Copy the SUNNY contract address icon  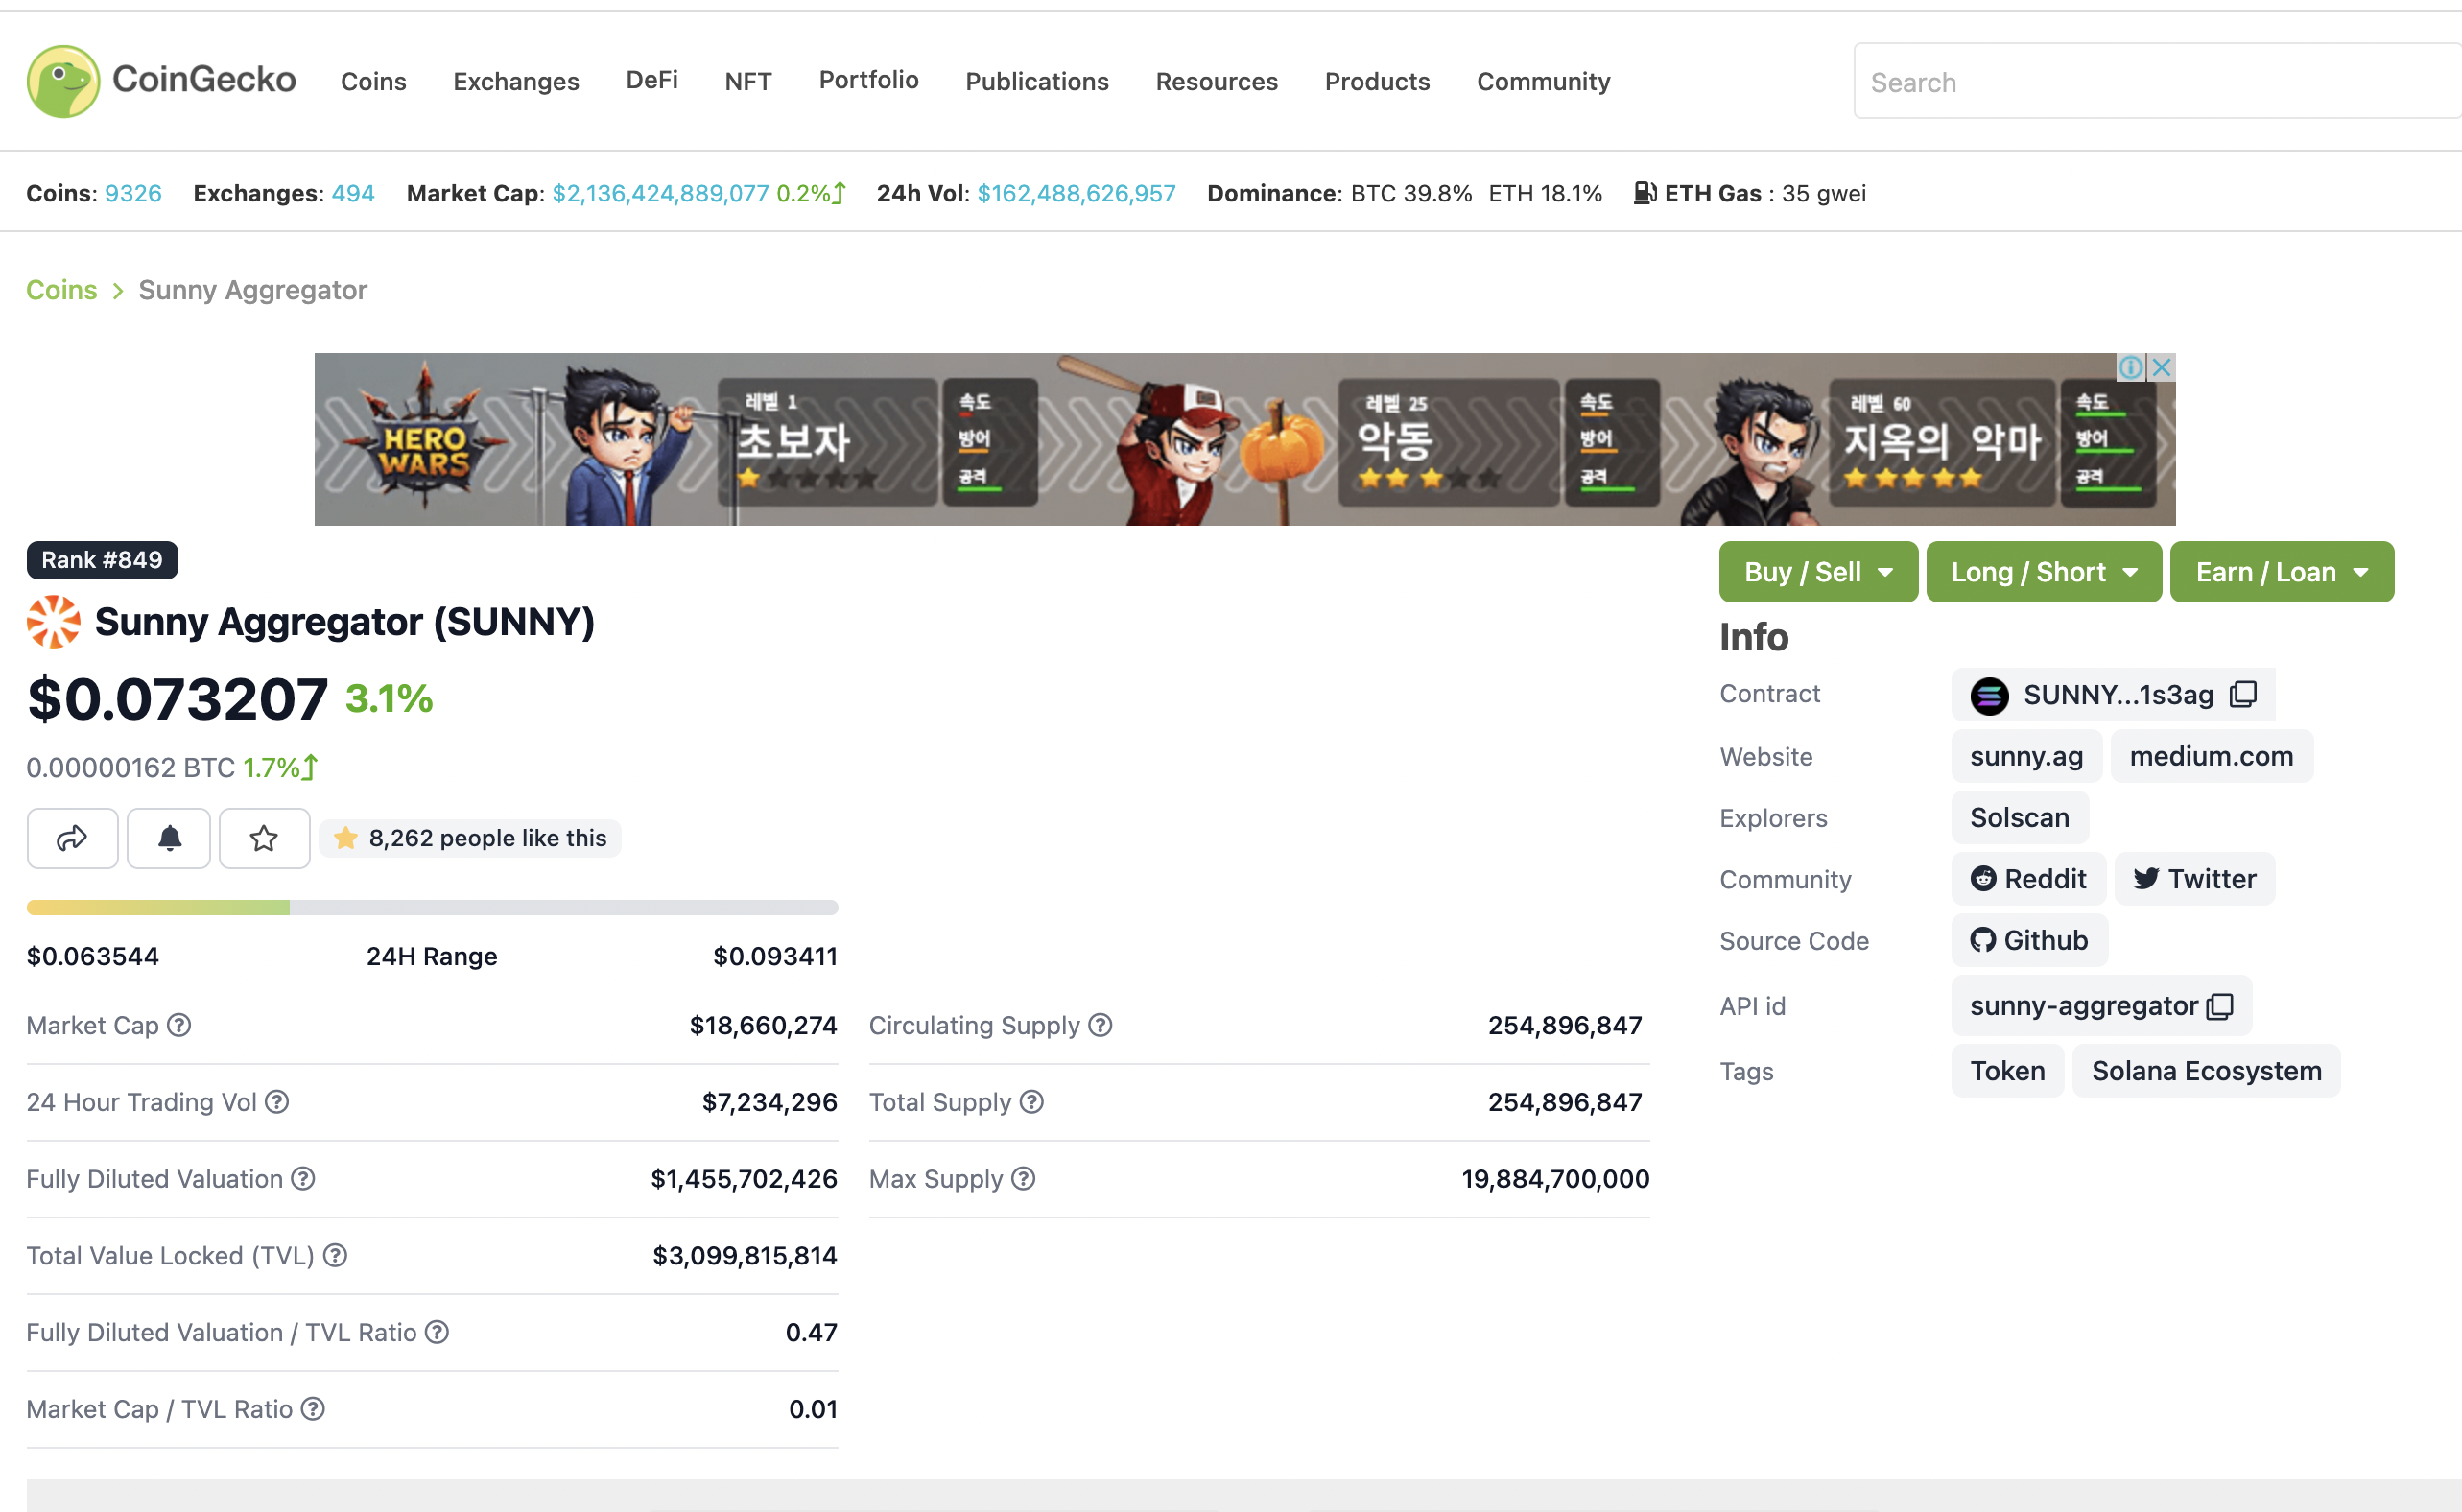[2243, 694]
